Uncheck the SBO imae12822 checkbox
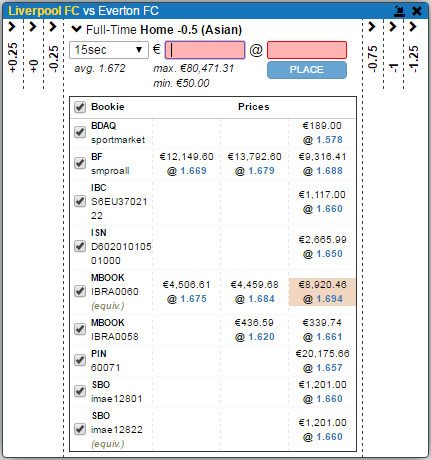Viewport: 431px width, 460px height. pyautogui.click(x=80, y=429)
